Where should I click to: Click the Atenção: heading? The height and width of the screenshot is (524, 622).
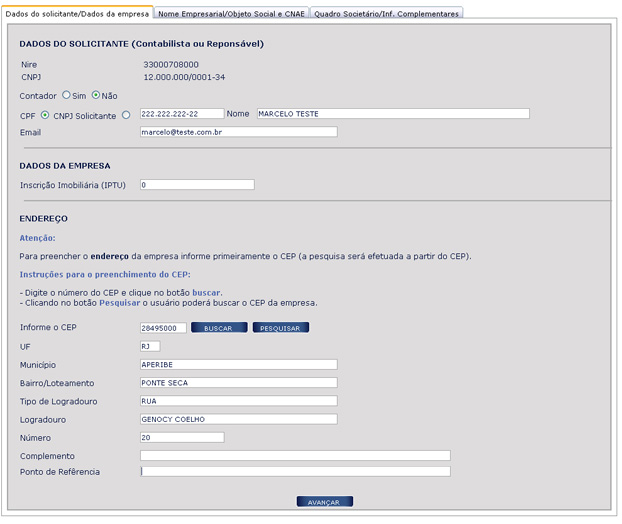coord(38,238)
